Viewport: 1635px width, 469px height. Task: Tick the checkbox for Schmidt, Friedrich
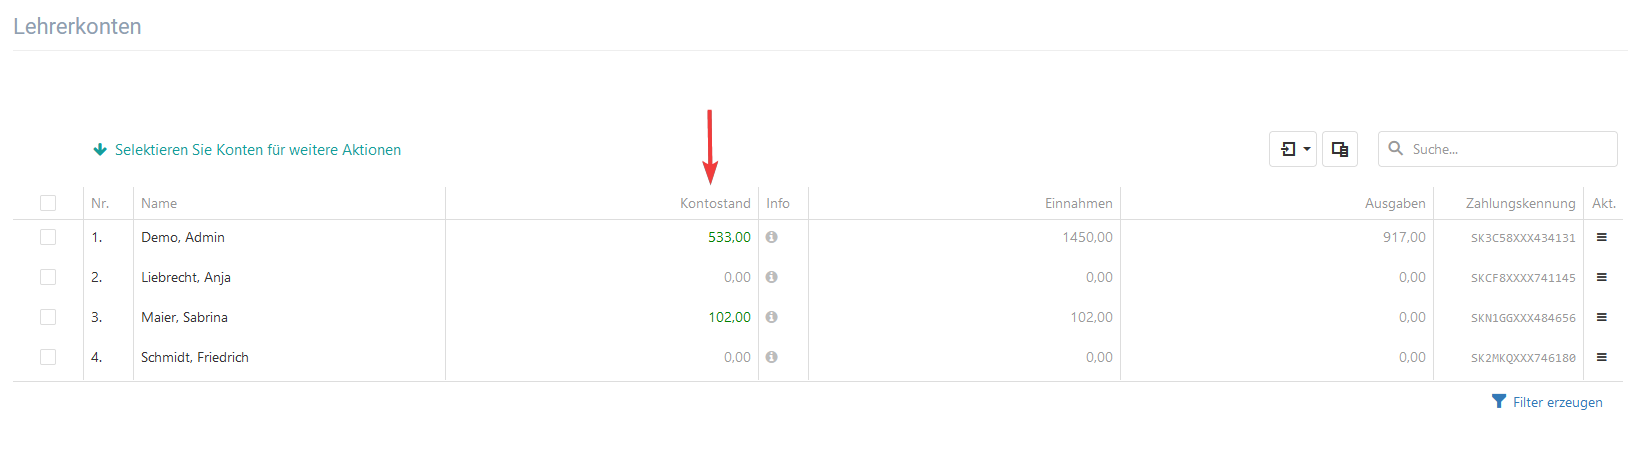click(48, 357)
